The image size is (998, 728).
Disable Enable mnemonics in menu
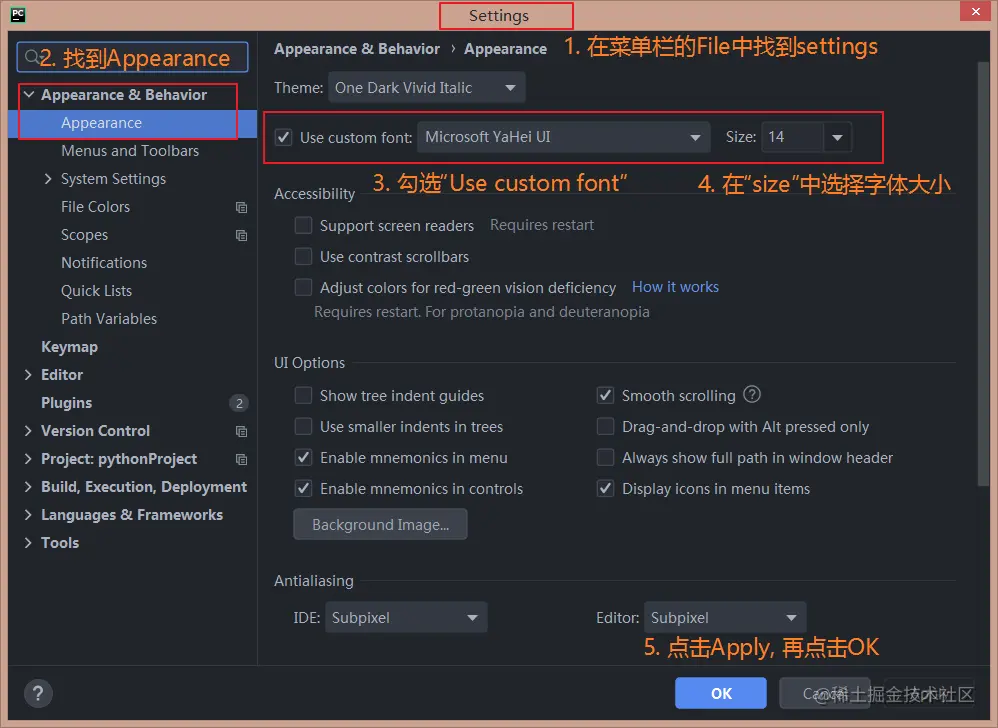click(x=304, y=458)
